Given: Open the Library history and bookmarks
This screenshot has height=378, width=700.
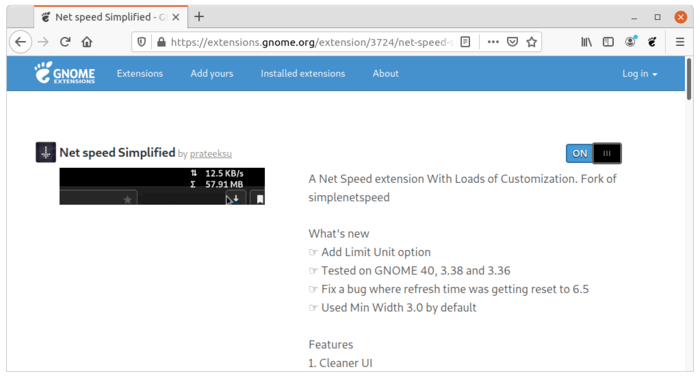Looking at the screenshot, I should click(x=586, y=42).
